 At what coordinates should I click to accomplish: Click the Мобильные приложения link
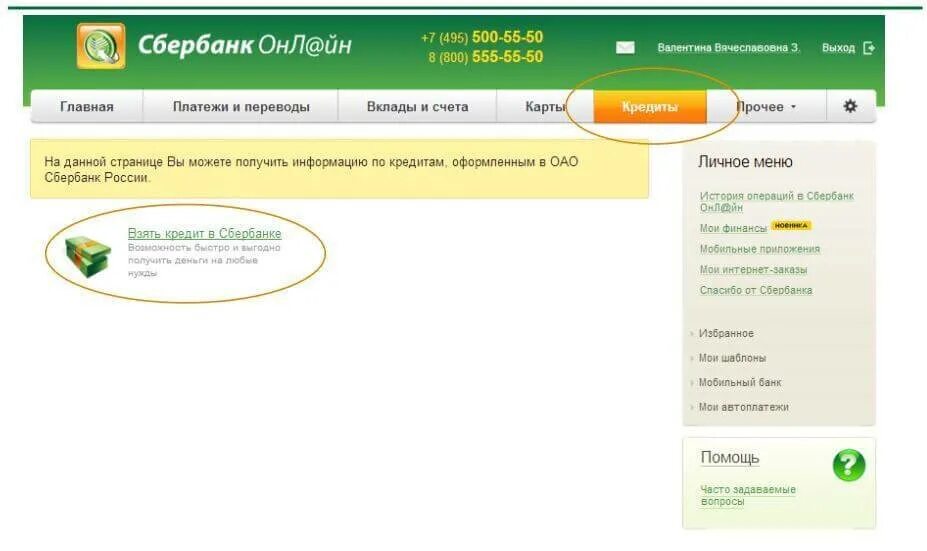[x=760, y=249]
